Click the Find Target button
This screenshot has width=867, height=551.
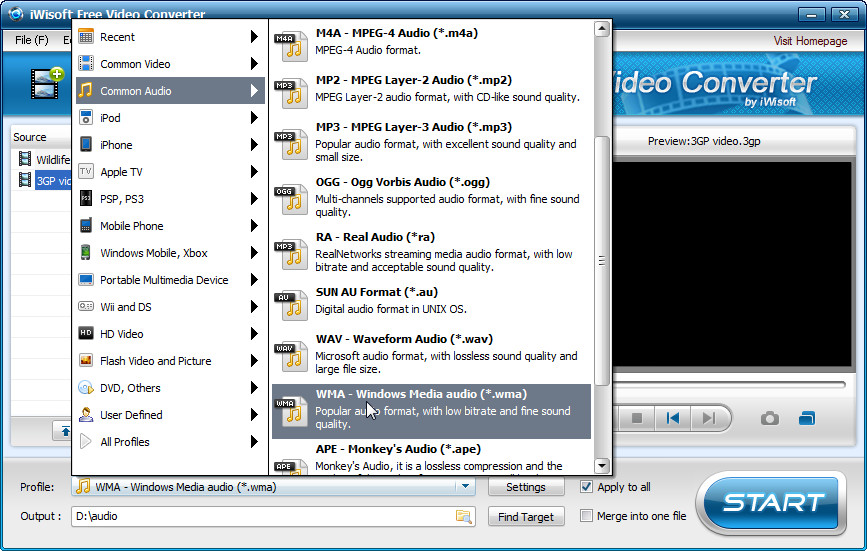coord(526,517)
